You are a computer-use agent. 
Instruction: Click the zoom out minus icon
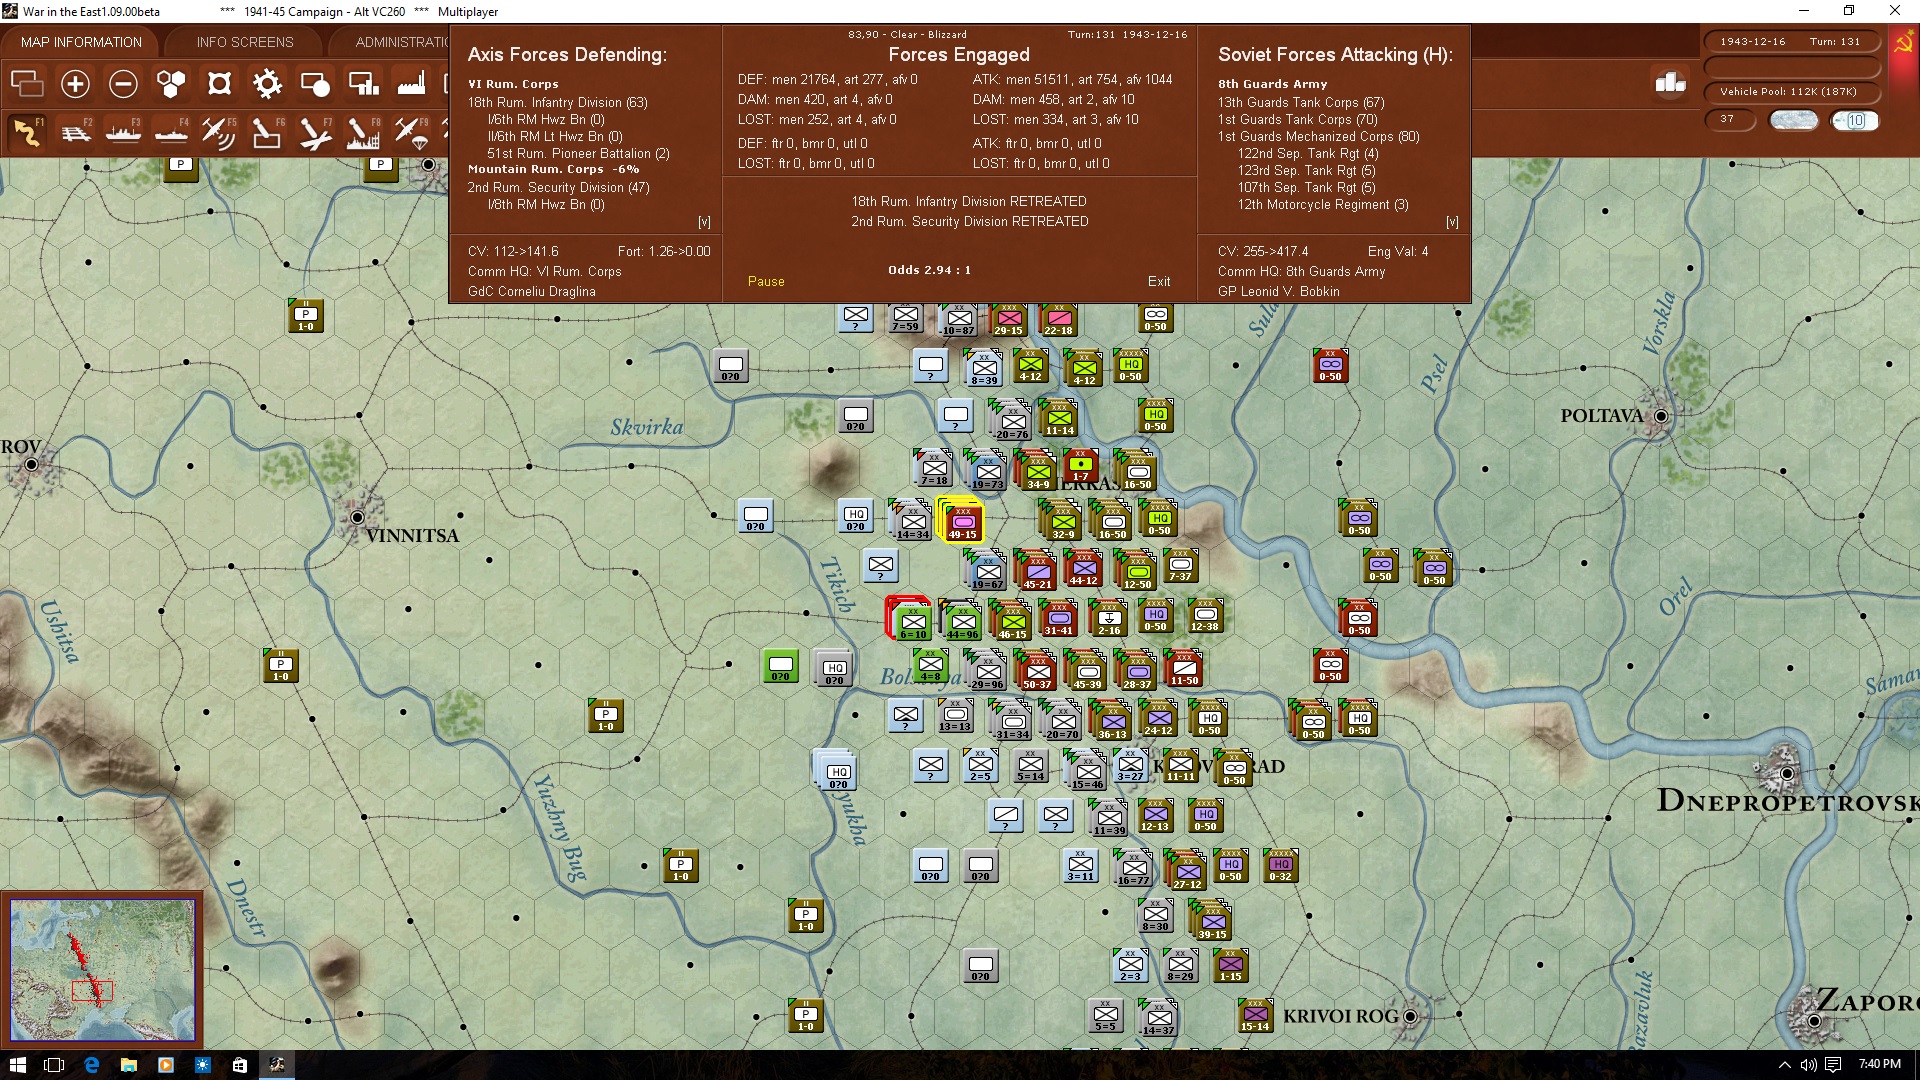click(x=123, y=84)
